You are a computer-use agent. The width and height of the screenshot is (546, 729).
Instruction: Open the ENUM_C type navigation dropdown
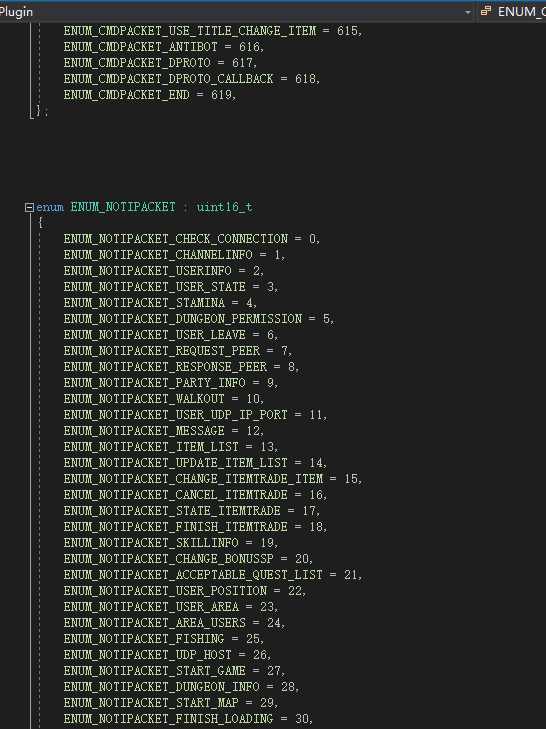[511, 12]
